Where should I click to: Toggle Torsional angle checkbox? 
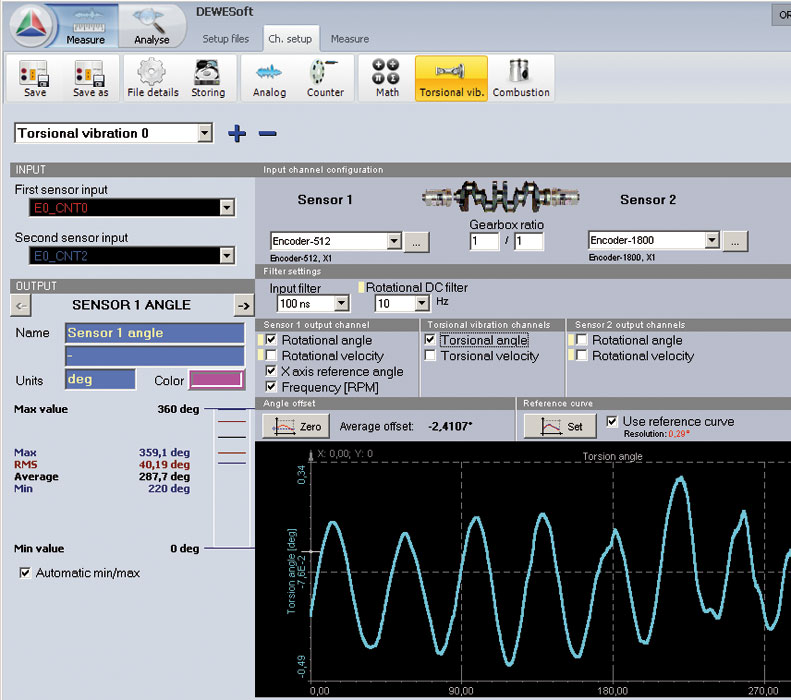coord(430,340)
